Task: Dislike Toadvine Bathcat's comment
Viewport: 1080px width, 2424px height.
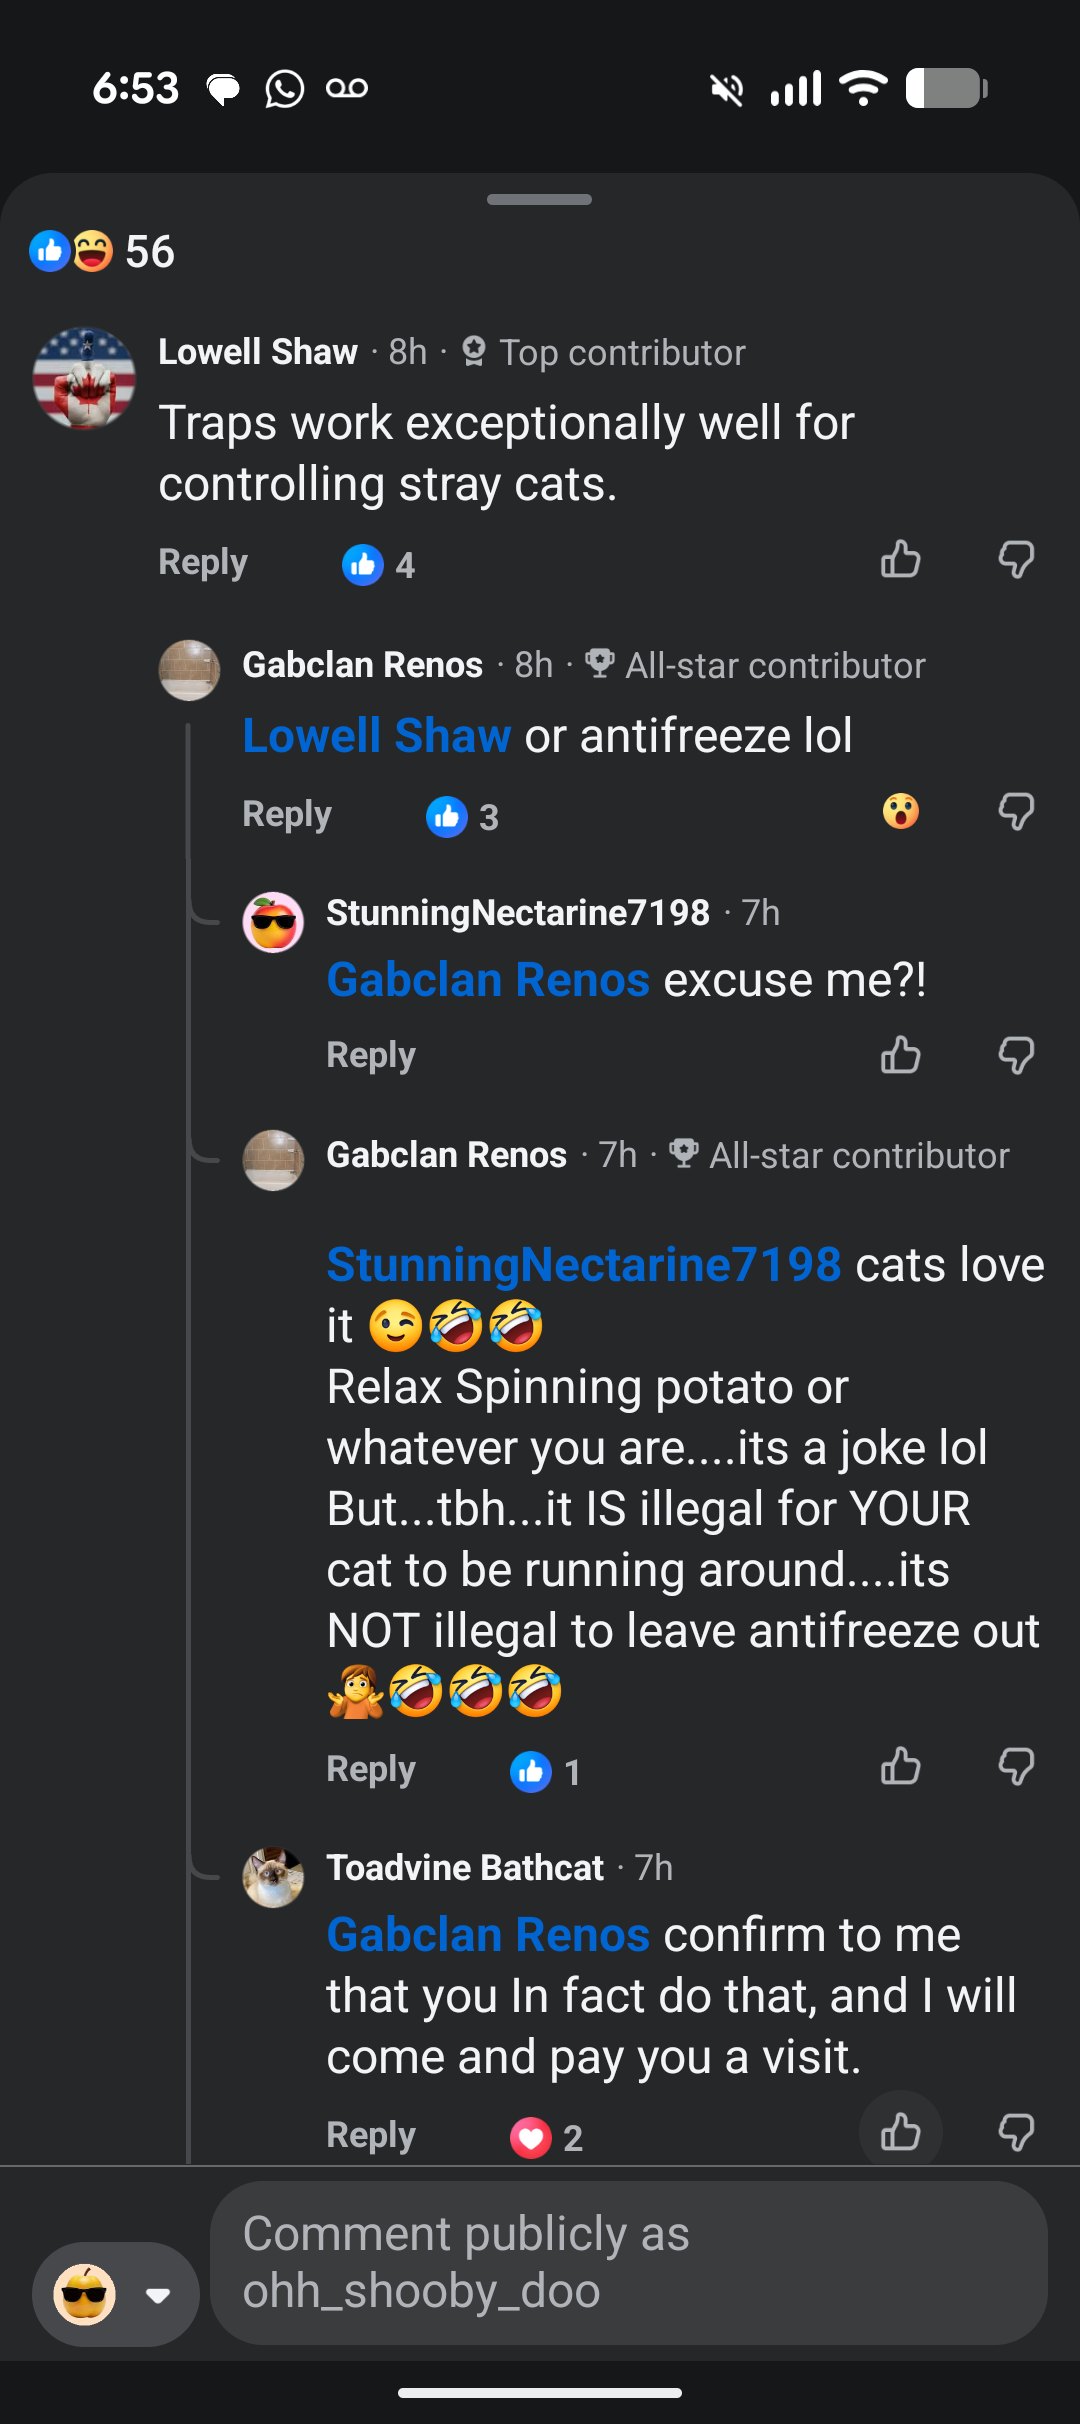Action: [1016, 2132]
